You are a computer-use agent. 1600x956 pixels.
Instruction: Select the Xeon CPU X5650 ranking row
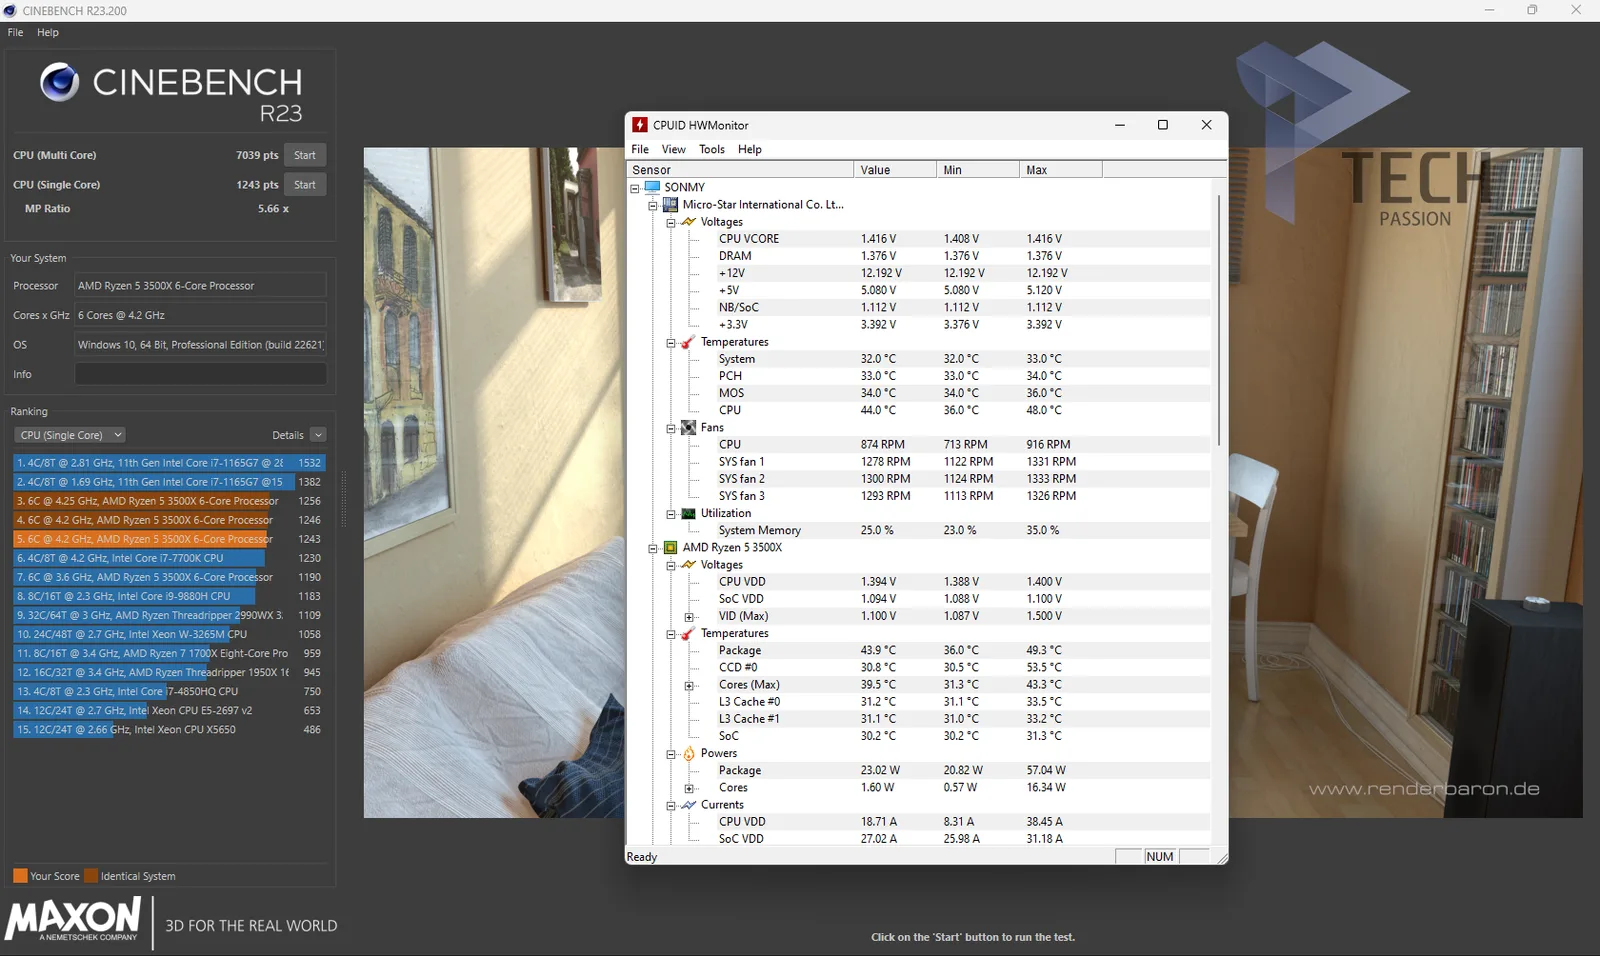click(x=169, y=729)
